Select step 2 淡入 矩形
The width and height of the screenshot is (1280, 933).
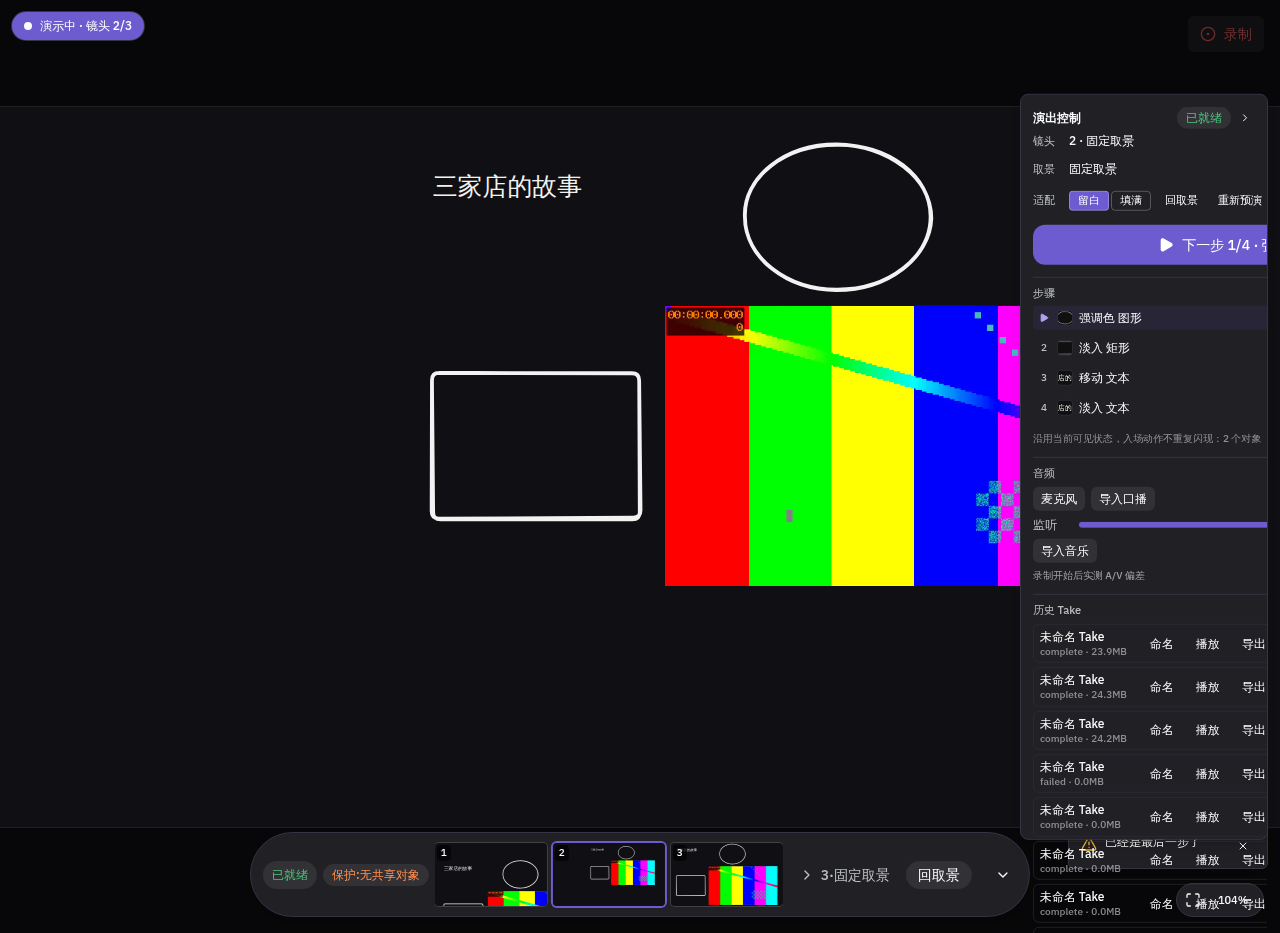[x=1150, y=348]
